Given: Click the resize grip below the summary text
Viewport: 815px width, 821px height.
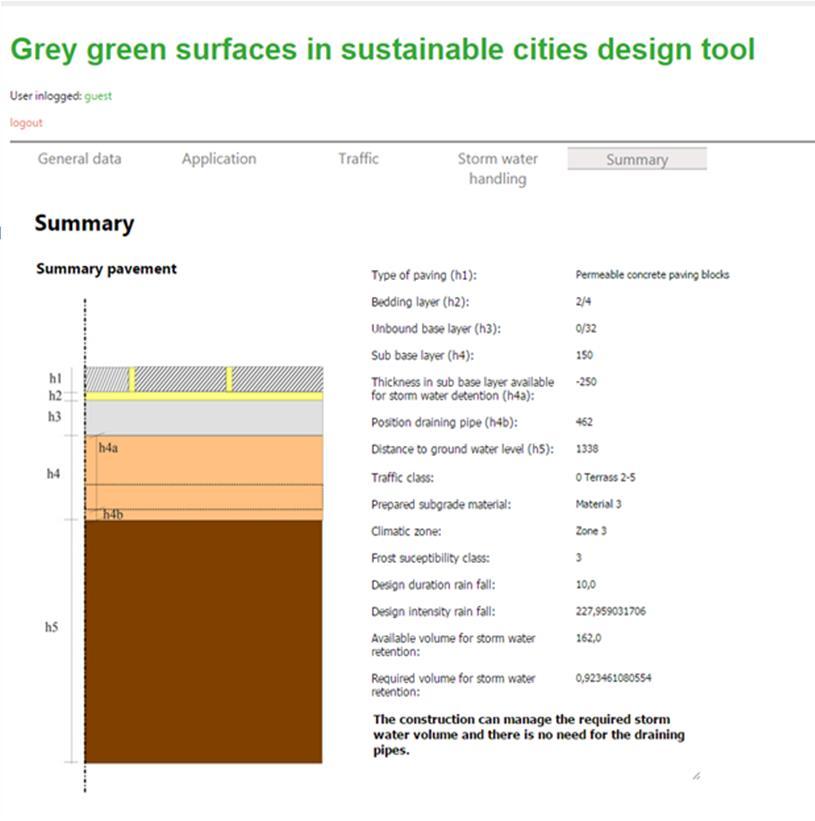Looking at the screenshot, I should [696, 776].
